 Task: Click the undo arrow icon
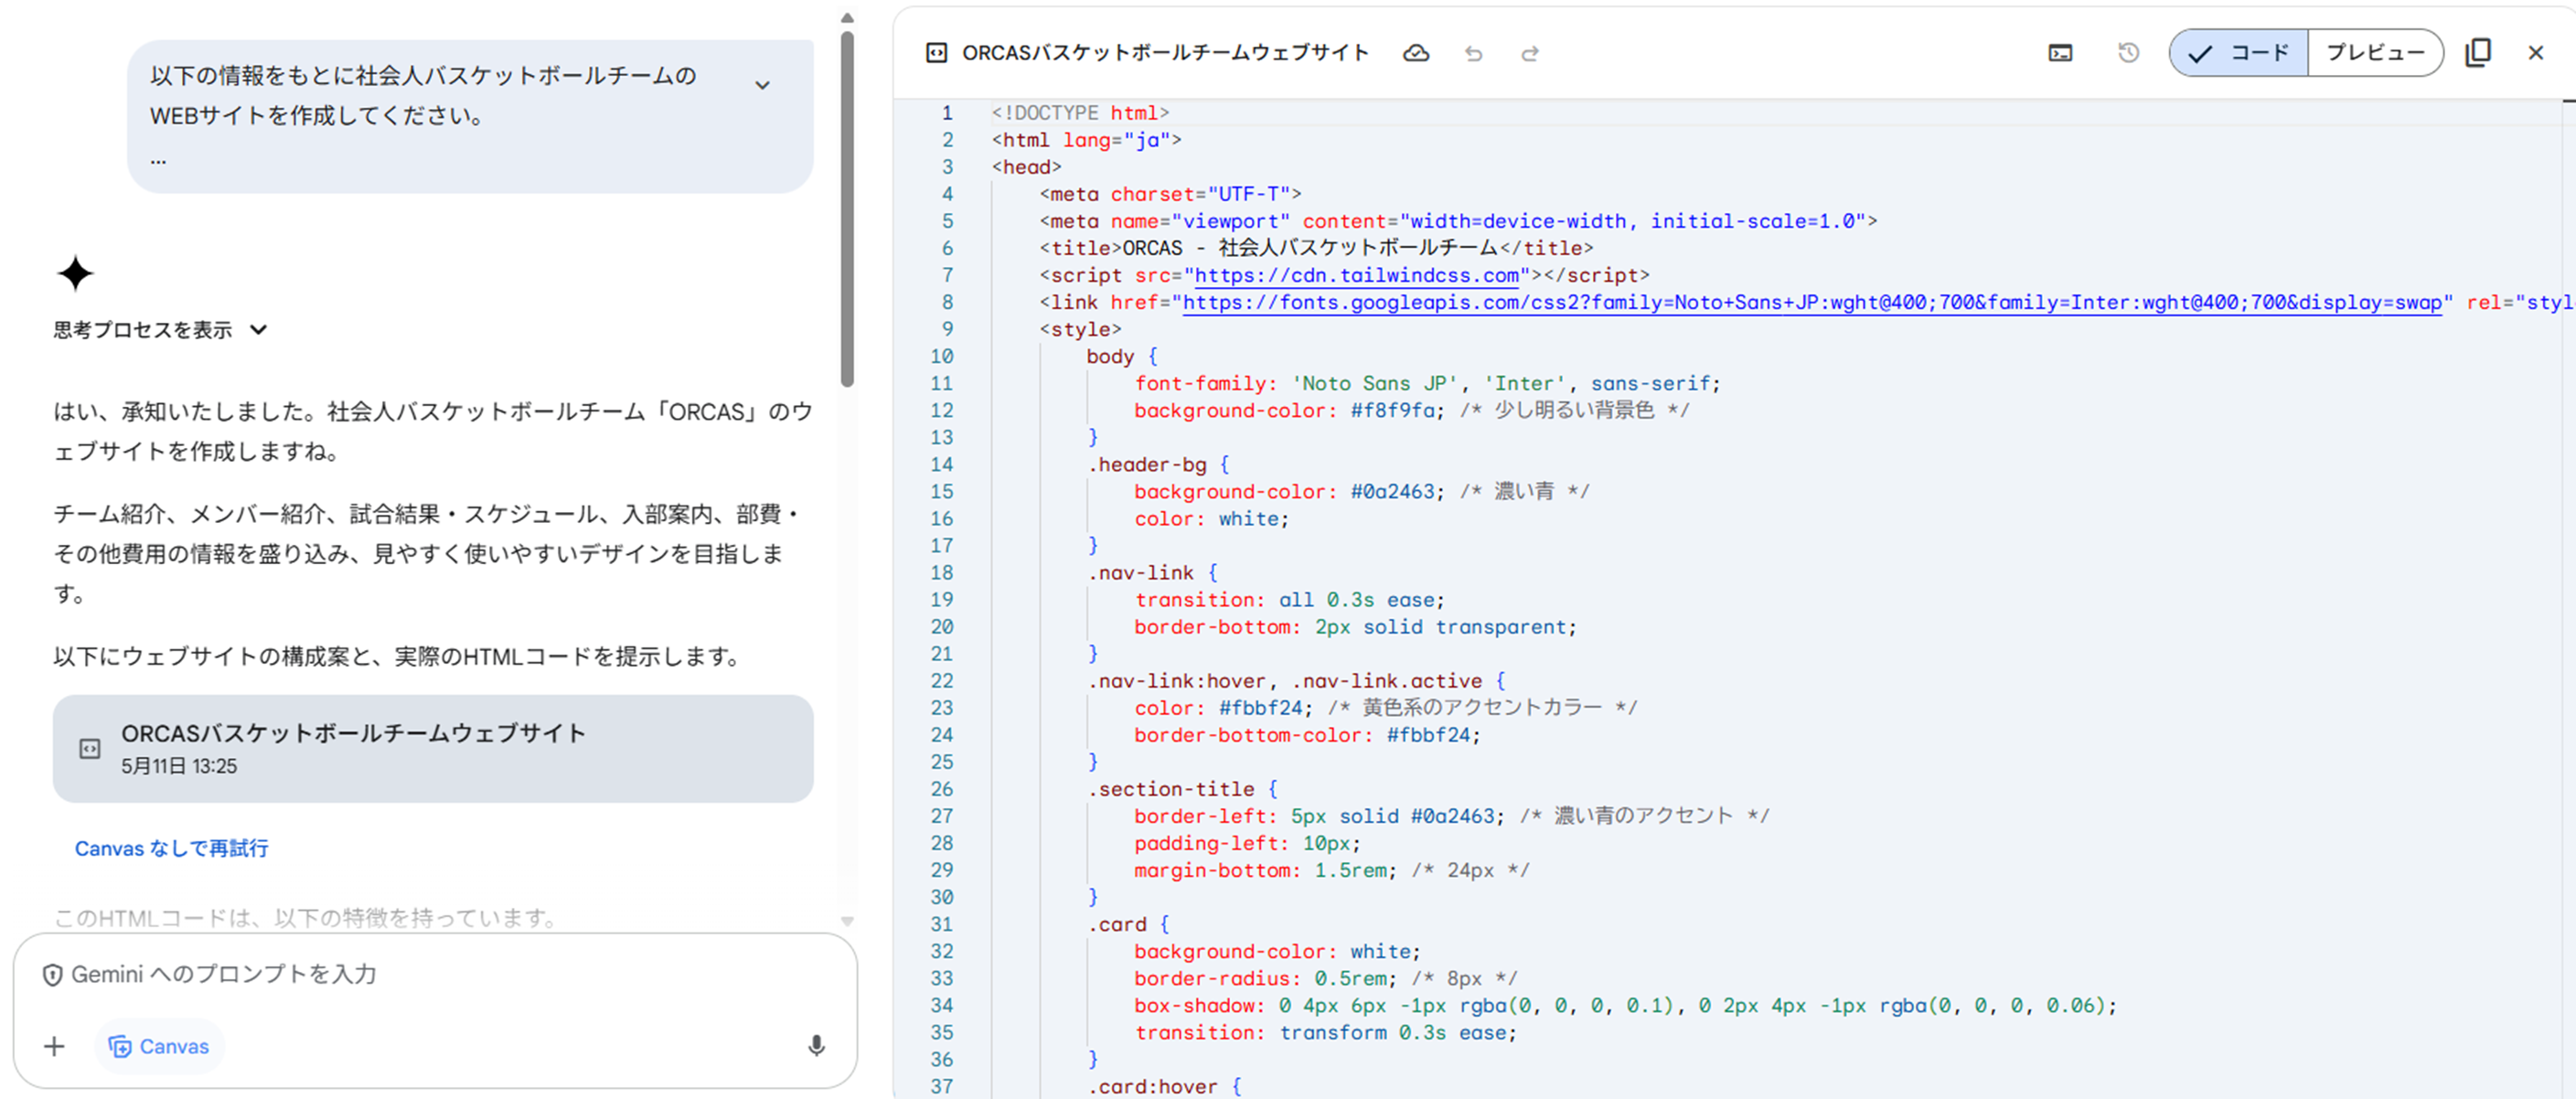pos(1473,53)
